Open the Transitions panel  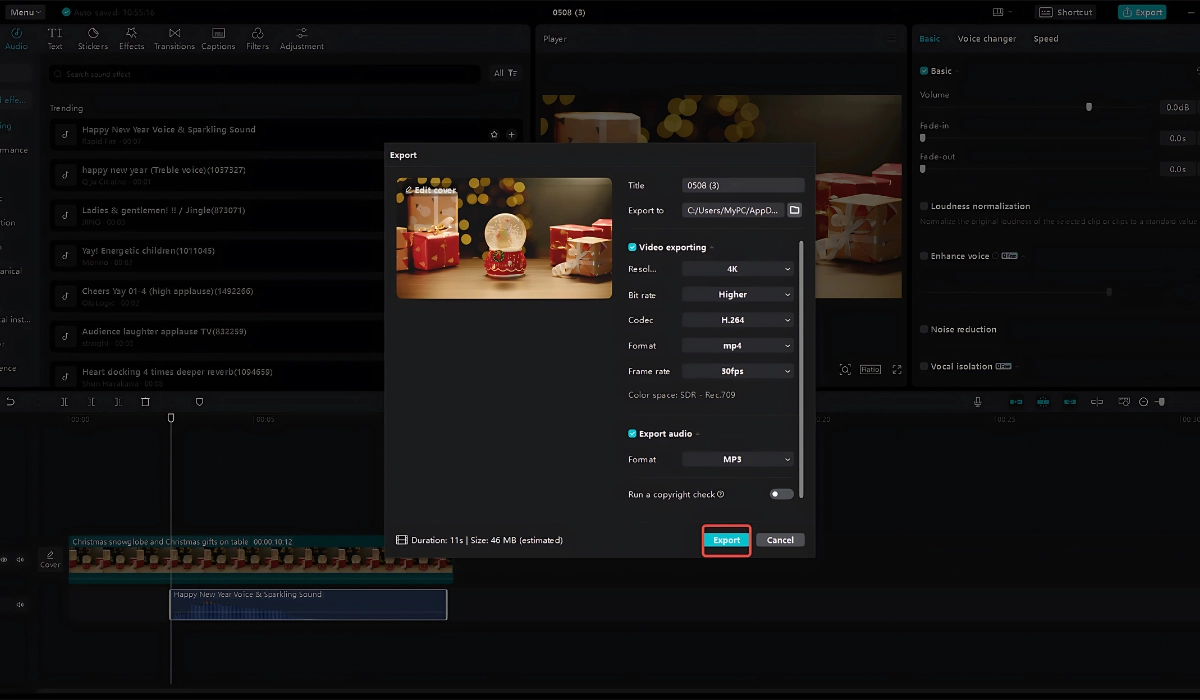(x=174, y=39)
